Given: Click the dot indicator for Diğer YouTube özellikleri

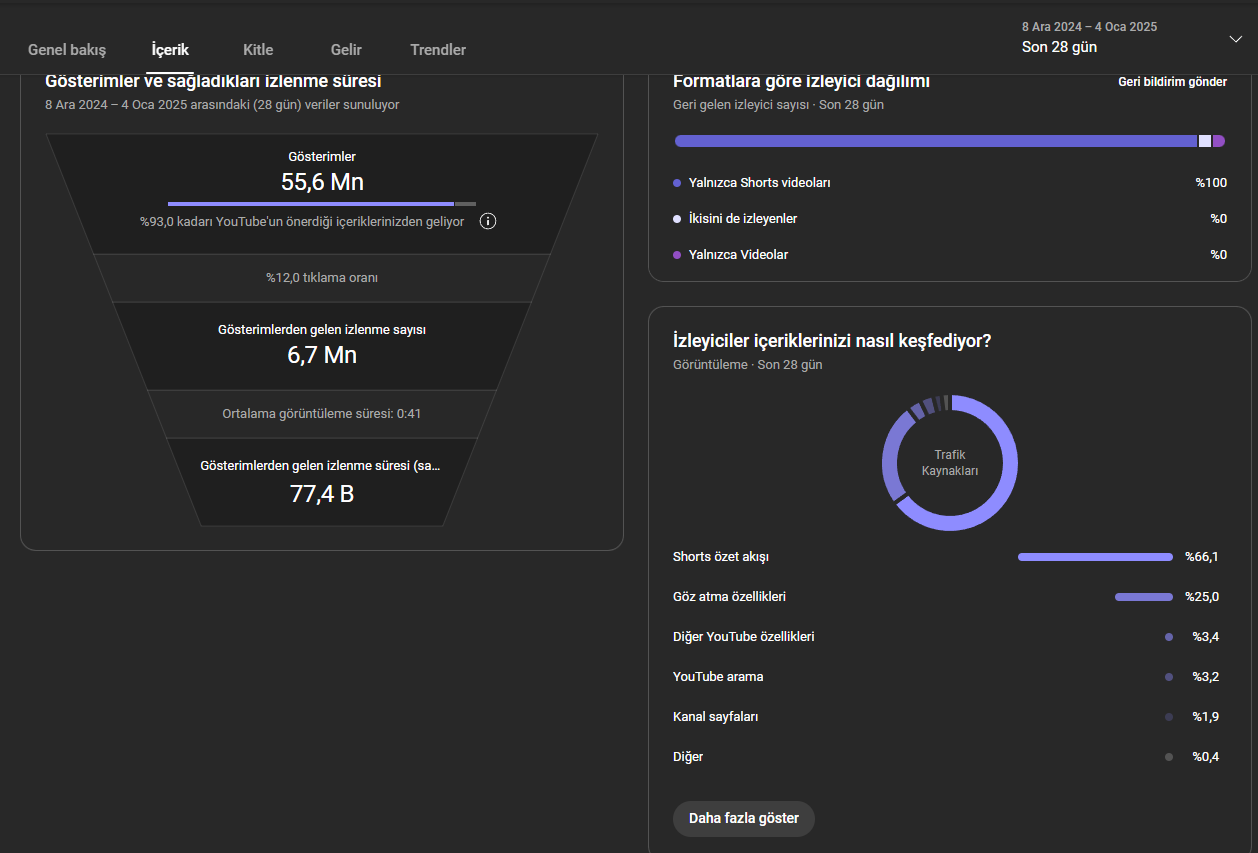Looking at the screenshot, I should (1169, 637).
